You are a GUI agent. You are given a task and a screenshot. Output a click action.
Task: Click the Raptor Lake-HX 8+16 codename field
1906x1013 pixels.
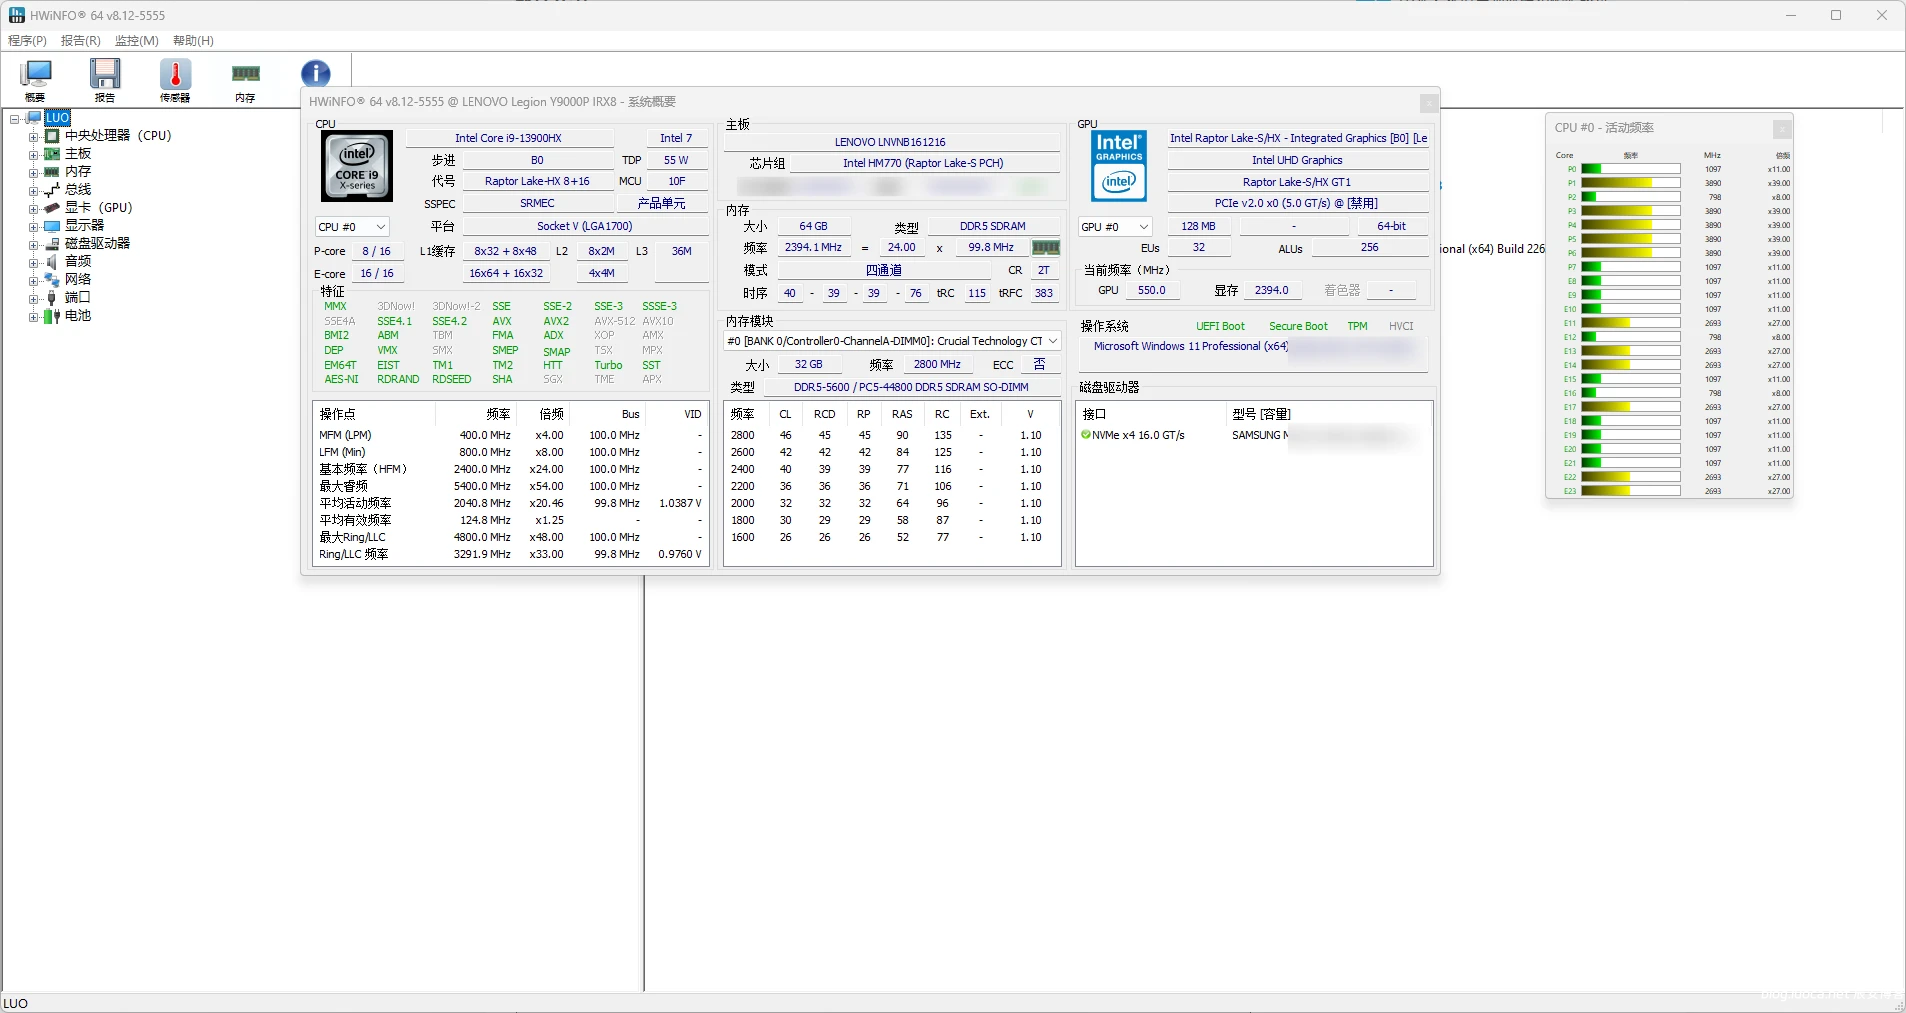point(537,181)
